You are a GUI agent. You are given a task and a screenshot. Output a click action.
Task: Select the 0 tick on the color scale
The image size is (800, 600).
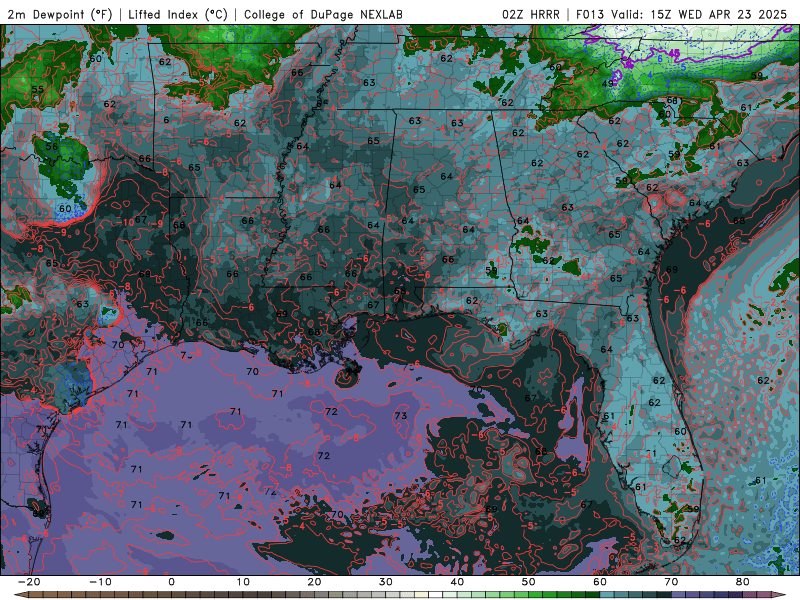click(171, 582)
